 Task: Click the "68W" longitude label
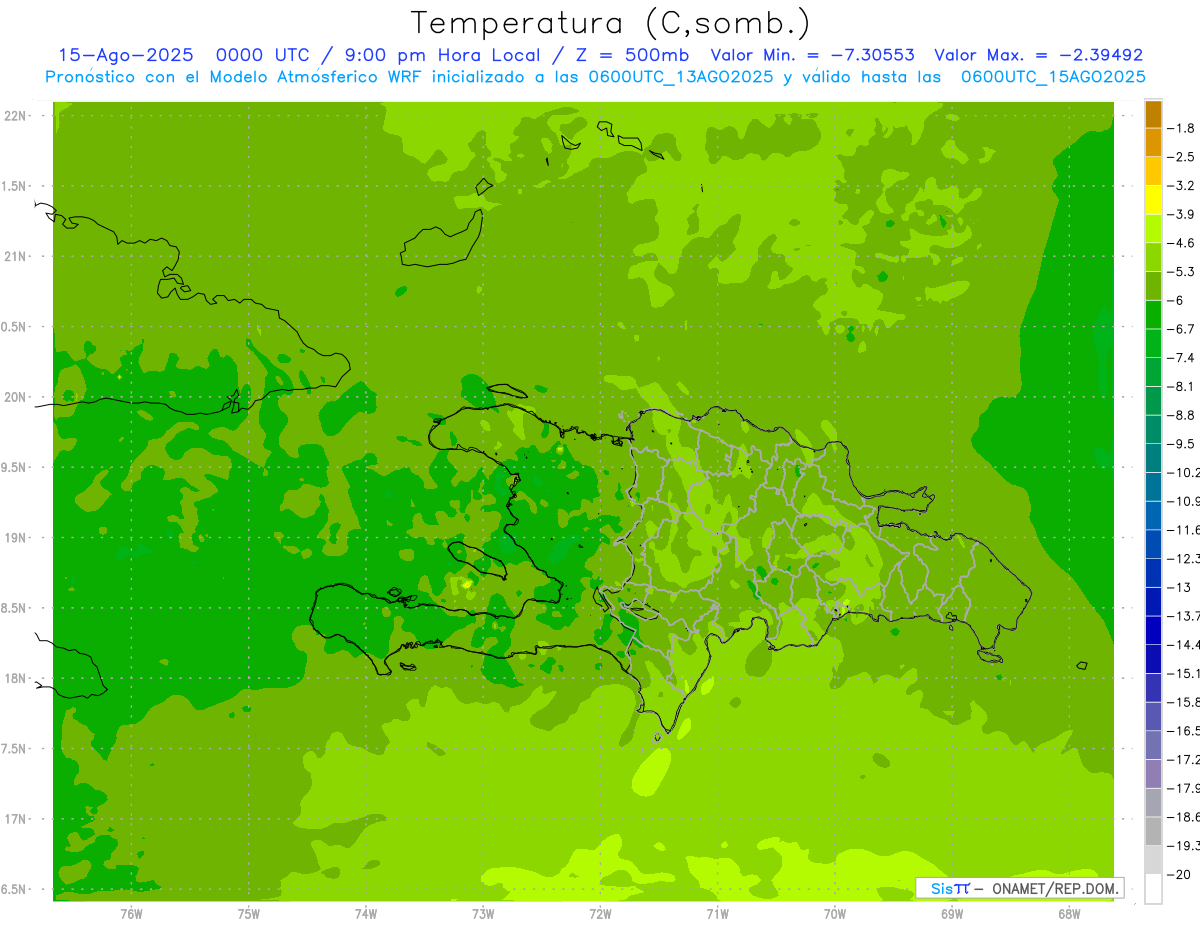pos(1069,913)
